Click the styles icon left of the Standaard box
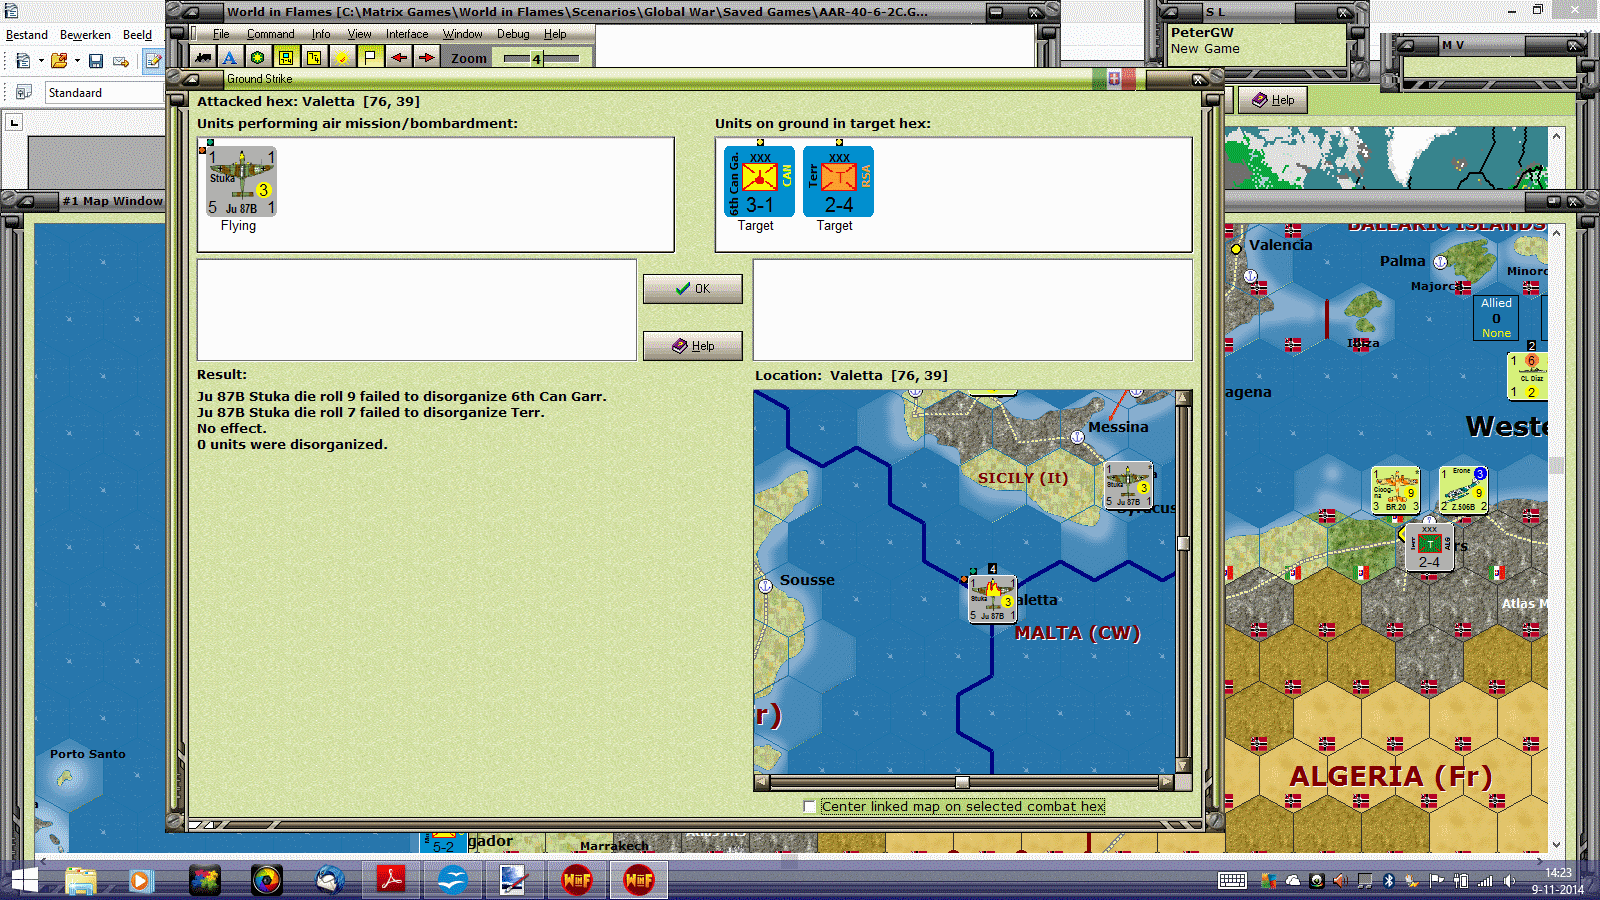 (24, 92)
